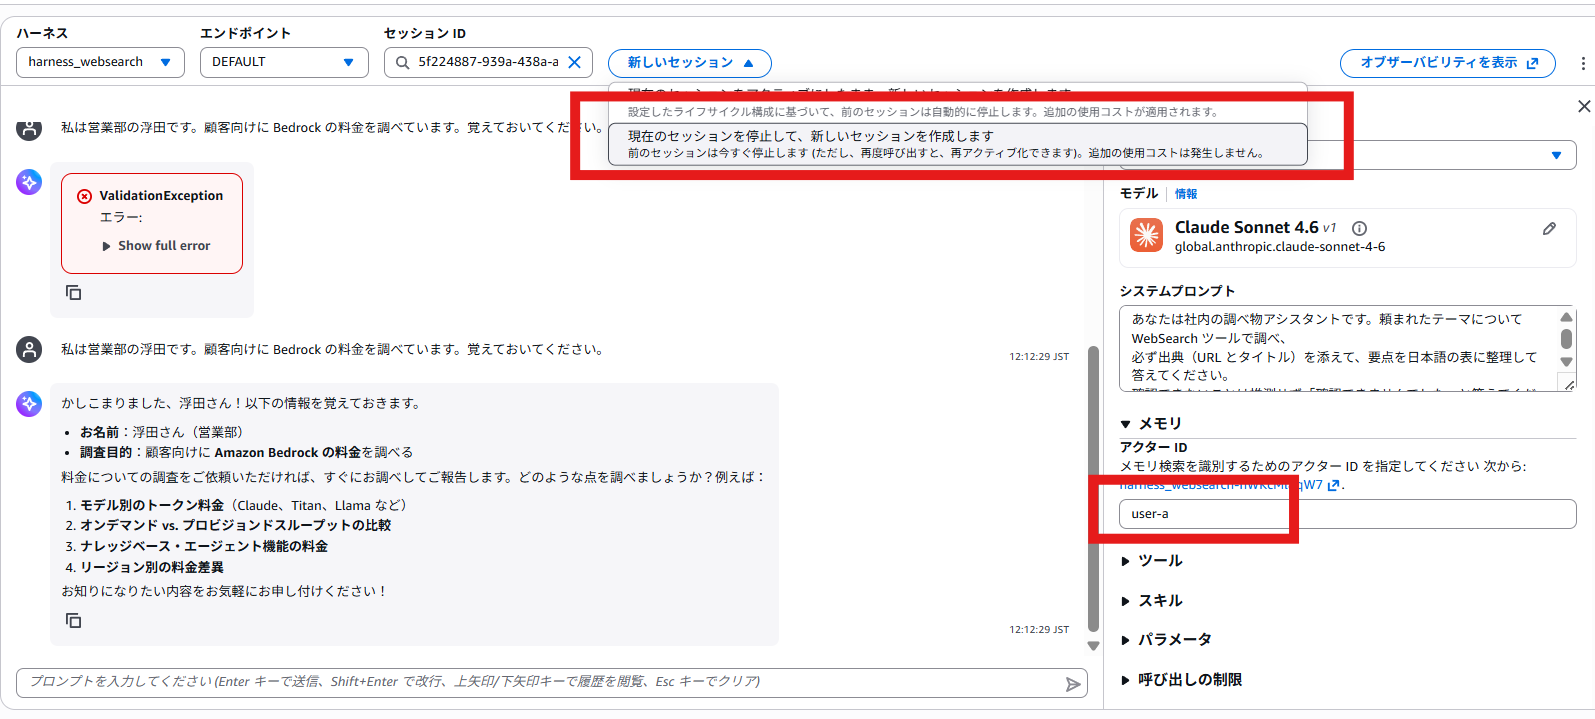The image size is (1595, 719).
Task: Click the 調査目的 bullet line
Action: pyautogui.click(x=246, y=453)
